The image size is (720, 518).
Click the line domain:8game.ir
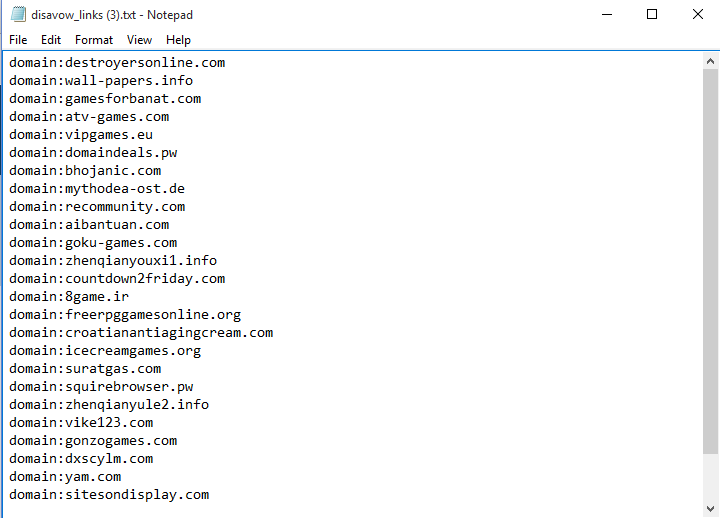tap(69, 296)
